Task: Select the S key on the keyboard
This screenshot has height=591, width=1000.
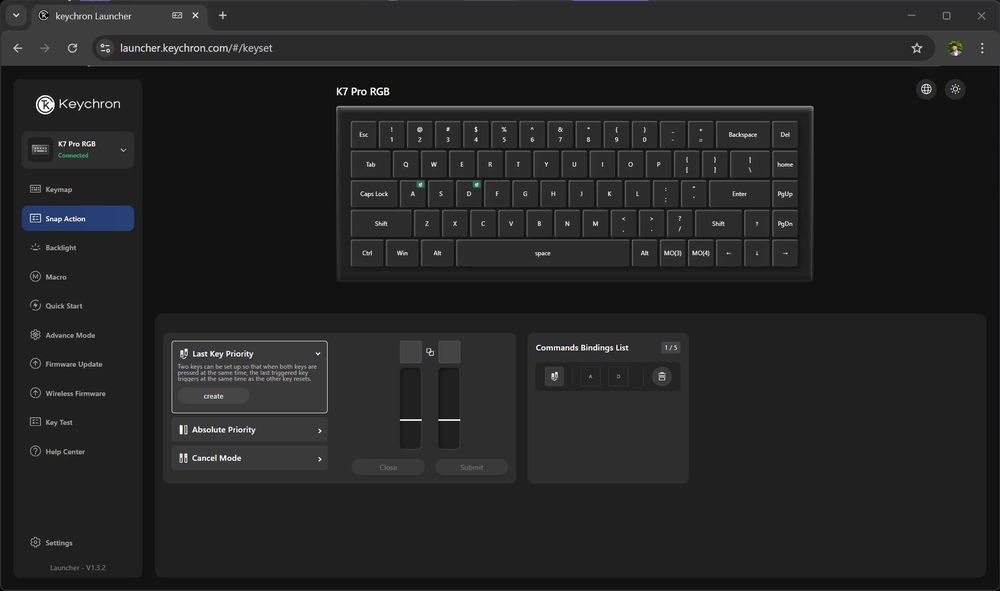Action: 441,194
